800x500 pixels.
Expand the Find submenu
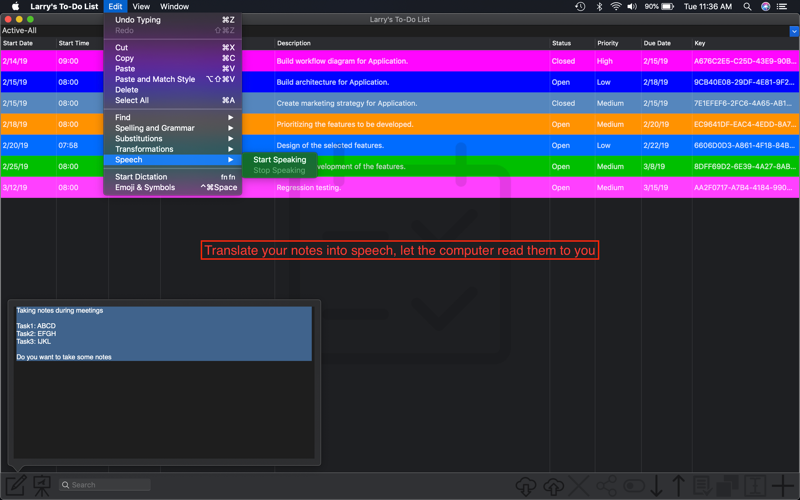(x=172, y=117)
